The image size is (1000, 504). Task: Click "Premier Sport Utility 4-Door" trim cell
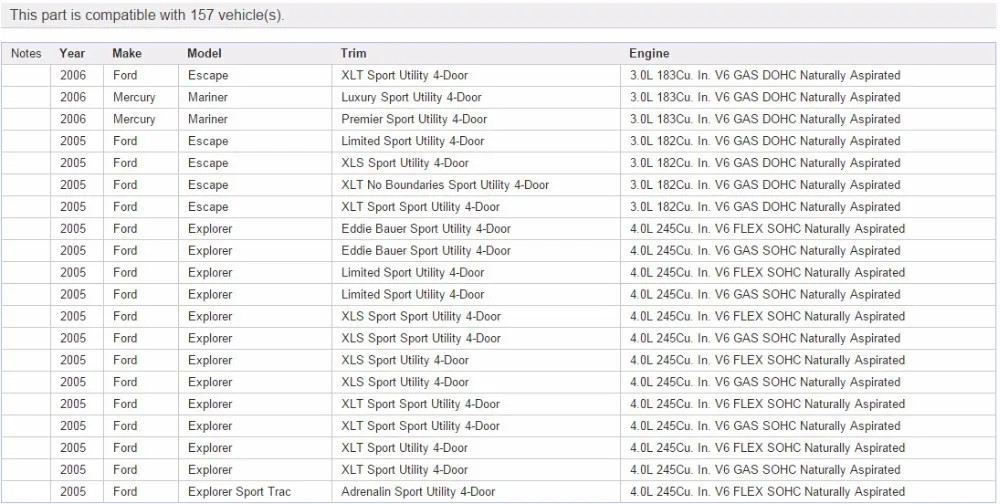click(x=414, y=119)
